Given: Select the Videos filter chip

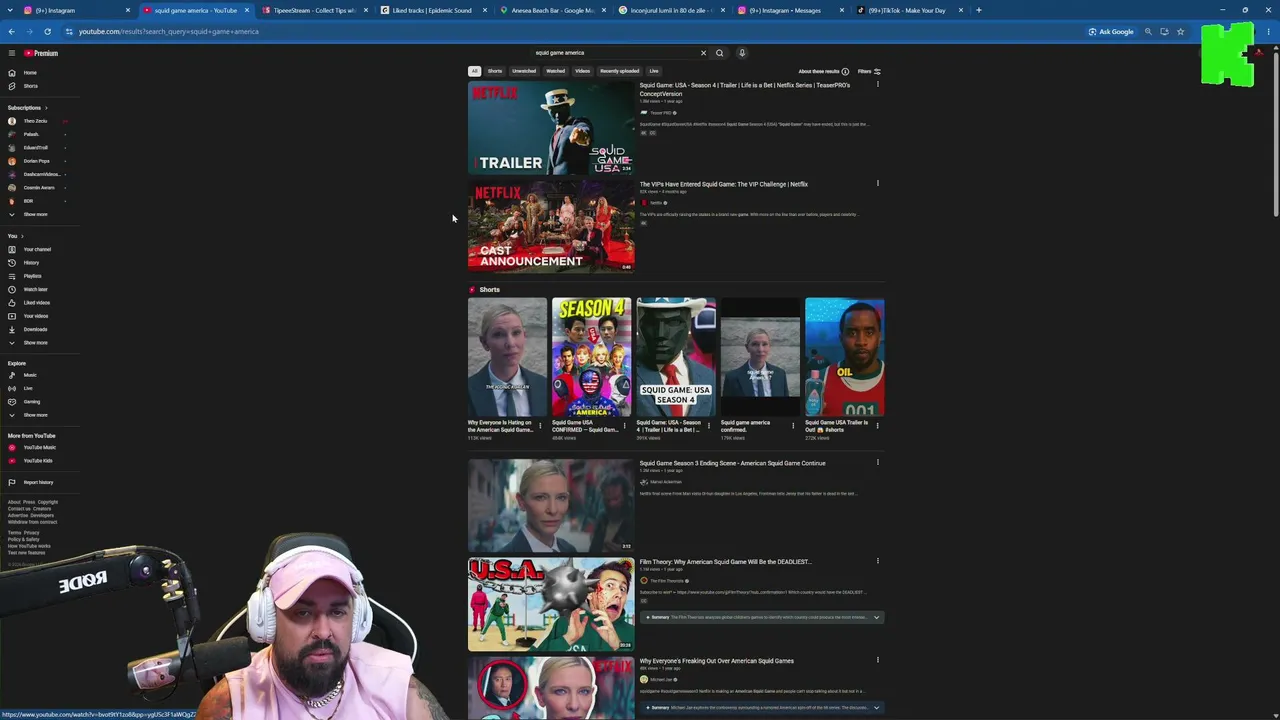Looking at the screenshot, I should click(x=582, y=71).
